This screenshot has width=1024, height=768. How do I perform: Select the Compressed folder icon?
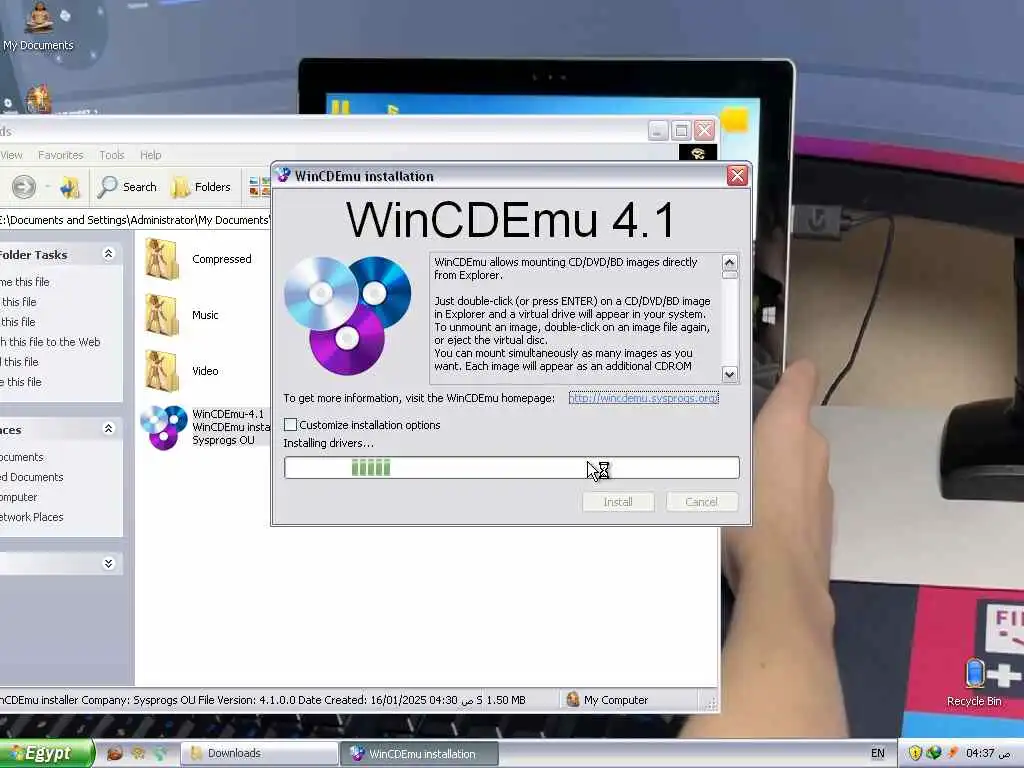pos(161,259)
